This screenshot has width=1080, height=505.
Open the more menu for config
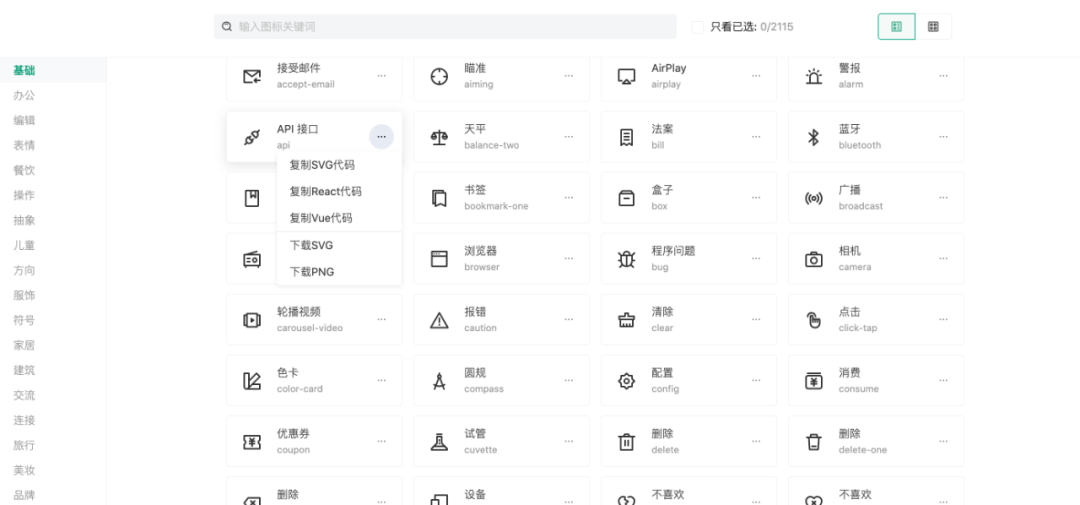click(x=756, y=380)
